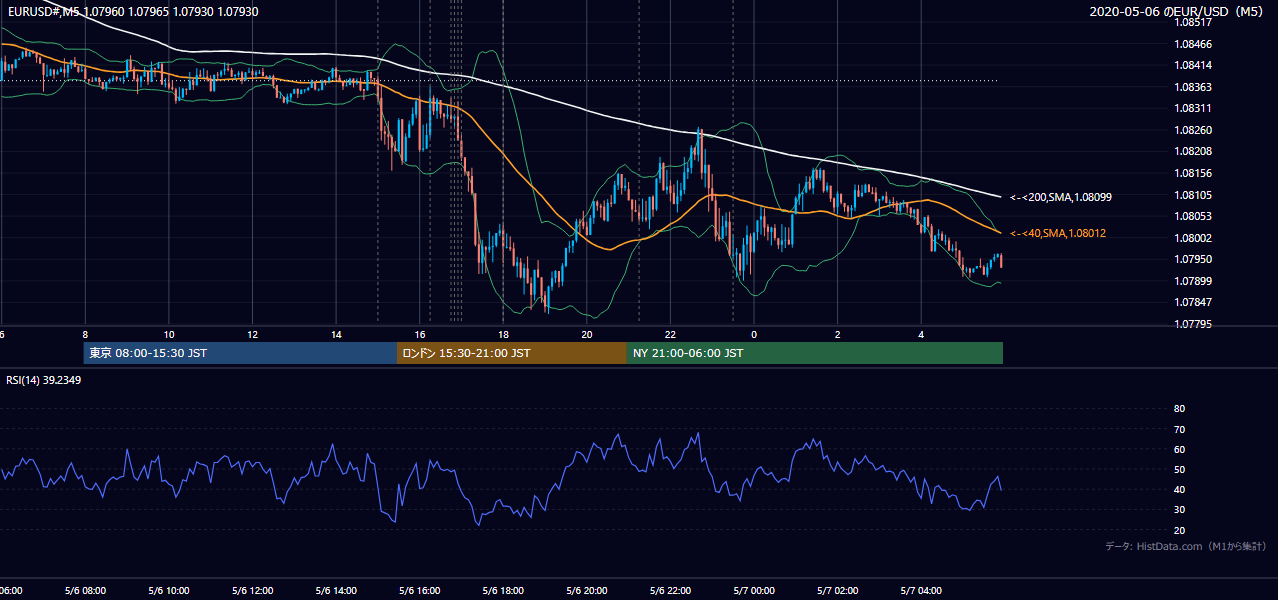Screen dimensions: 1278x600
Task: Click price axis value 1.07847
Action: [1193, 302]
